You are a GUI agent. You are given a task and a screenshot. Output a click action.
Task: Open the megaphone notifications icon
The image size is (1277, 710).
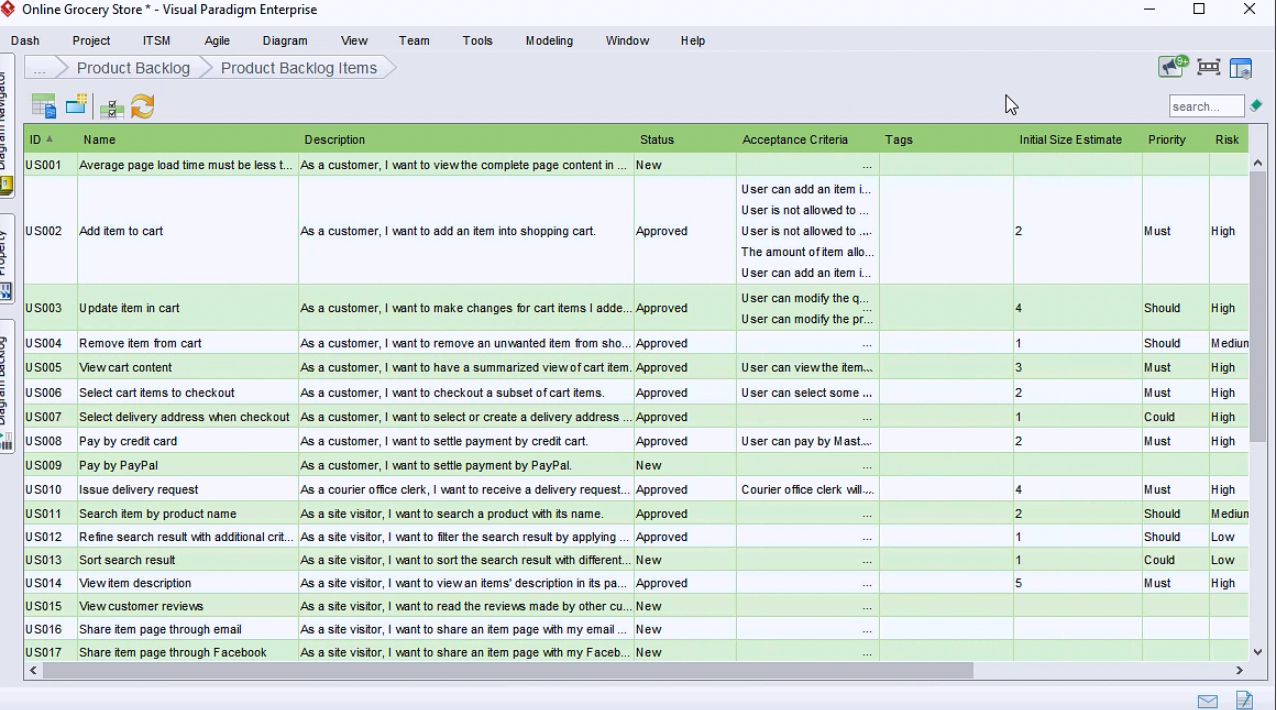tap(1173, 66)
